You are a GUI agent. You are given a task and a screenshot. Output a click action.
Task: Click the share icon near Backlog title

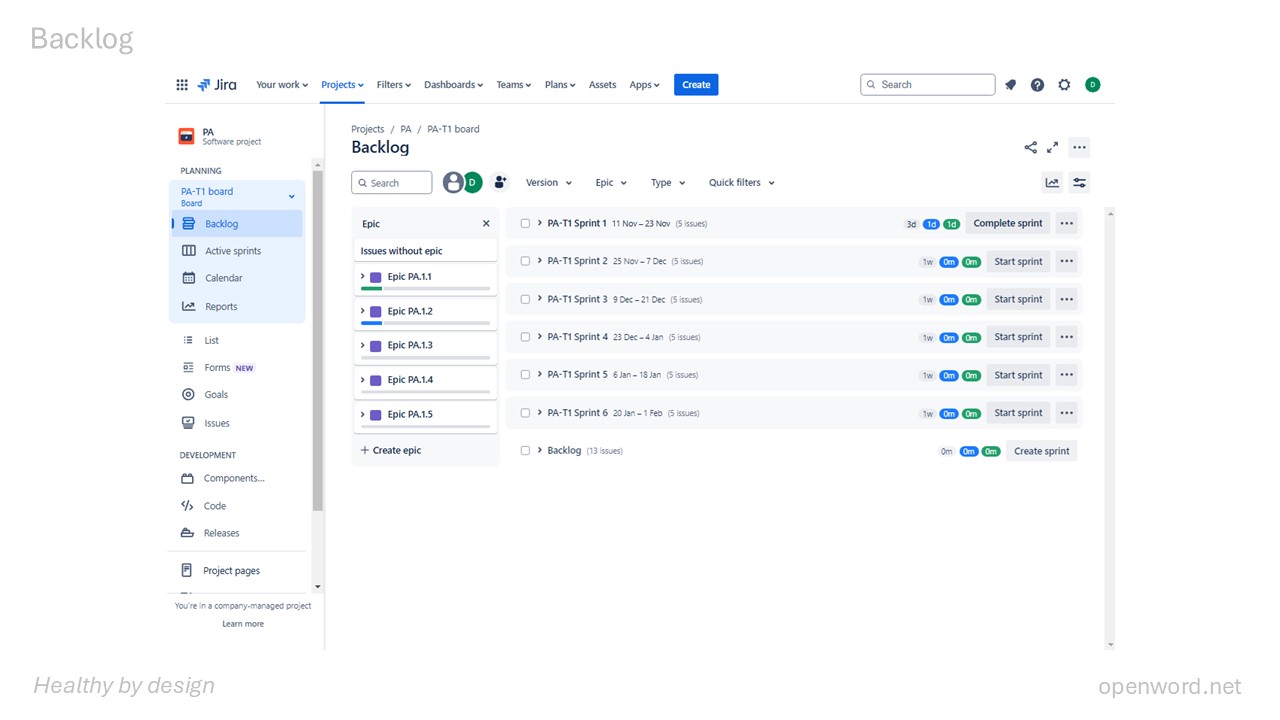pos(1030,147)
